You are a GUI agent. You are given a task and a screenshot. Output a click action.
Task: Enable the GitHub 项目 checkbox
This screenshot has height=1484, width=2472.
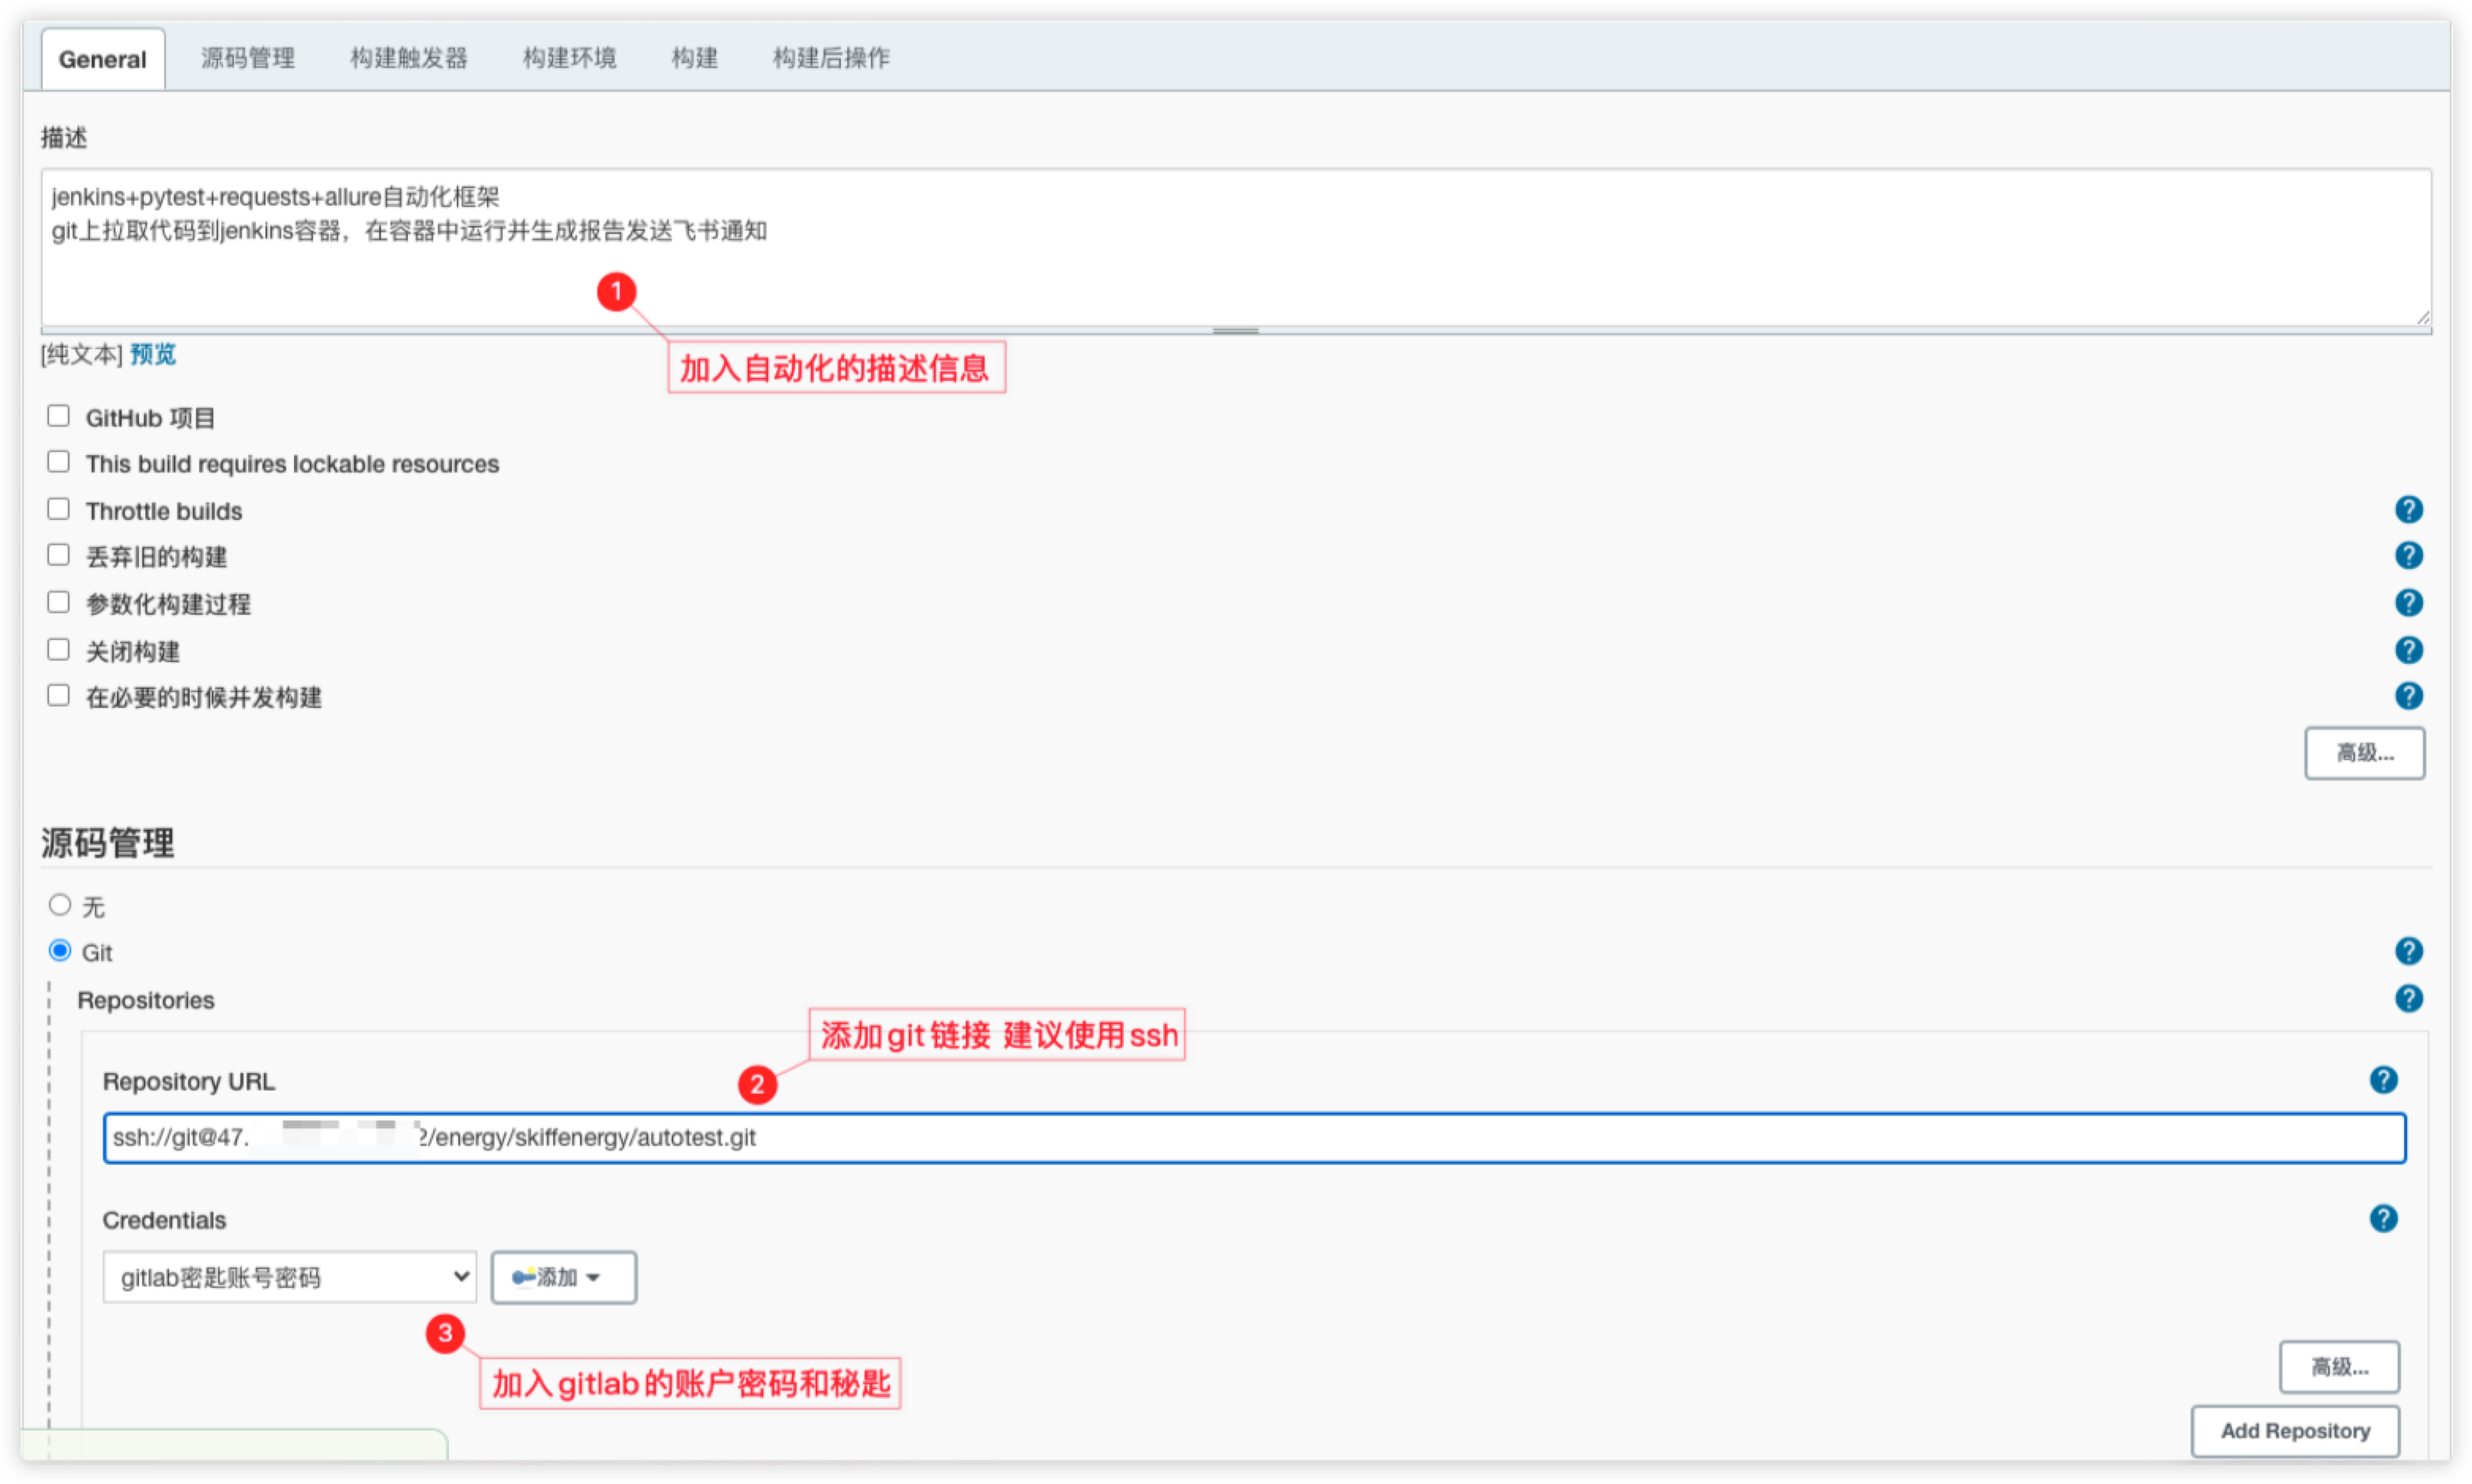pyautogui.click(x=59, y=416)
